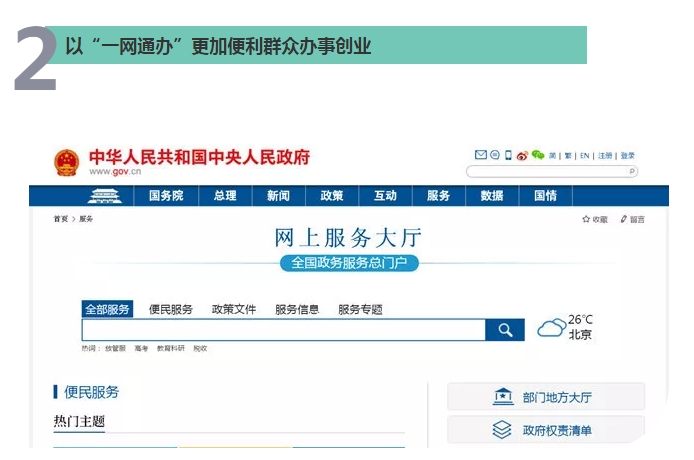
Task: Open the 国务院 navigation menu item
Action: 166,196
